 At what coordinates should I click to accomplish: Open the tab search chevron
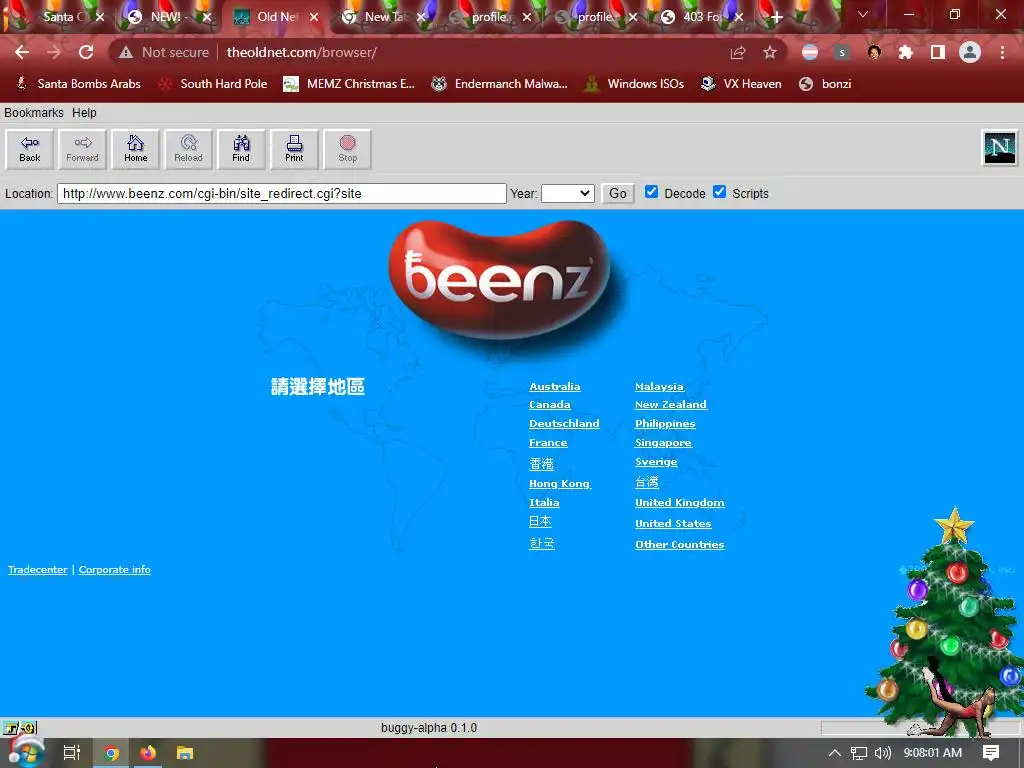click(863, 14)
